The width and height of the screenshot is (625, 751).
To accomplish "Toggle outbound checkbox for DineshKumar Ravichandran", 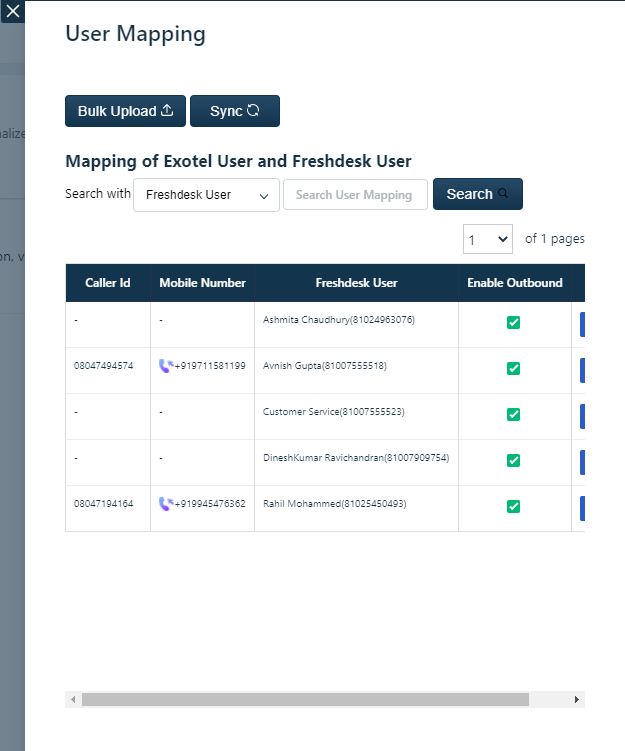I will 513,461.
